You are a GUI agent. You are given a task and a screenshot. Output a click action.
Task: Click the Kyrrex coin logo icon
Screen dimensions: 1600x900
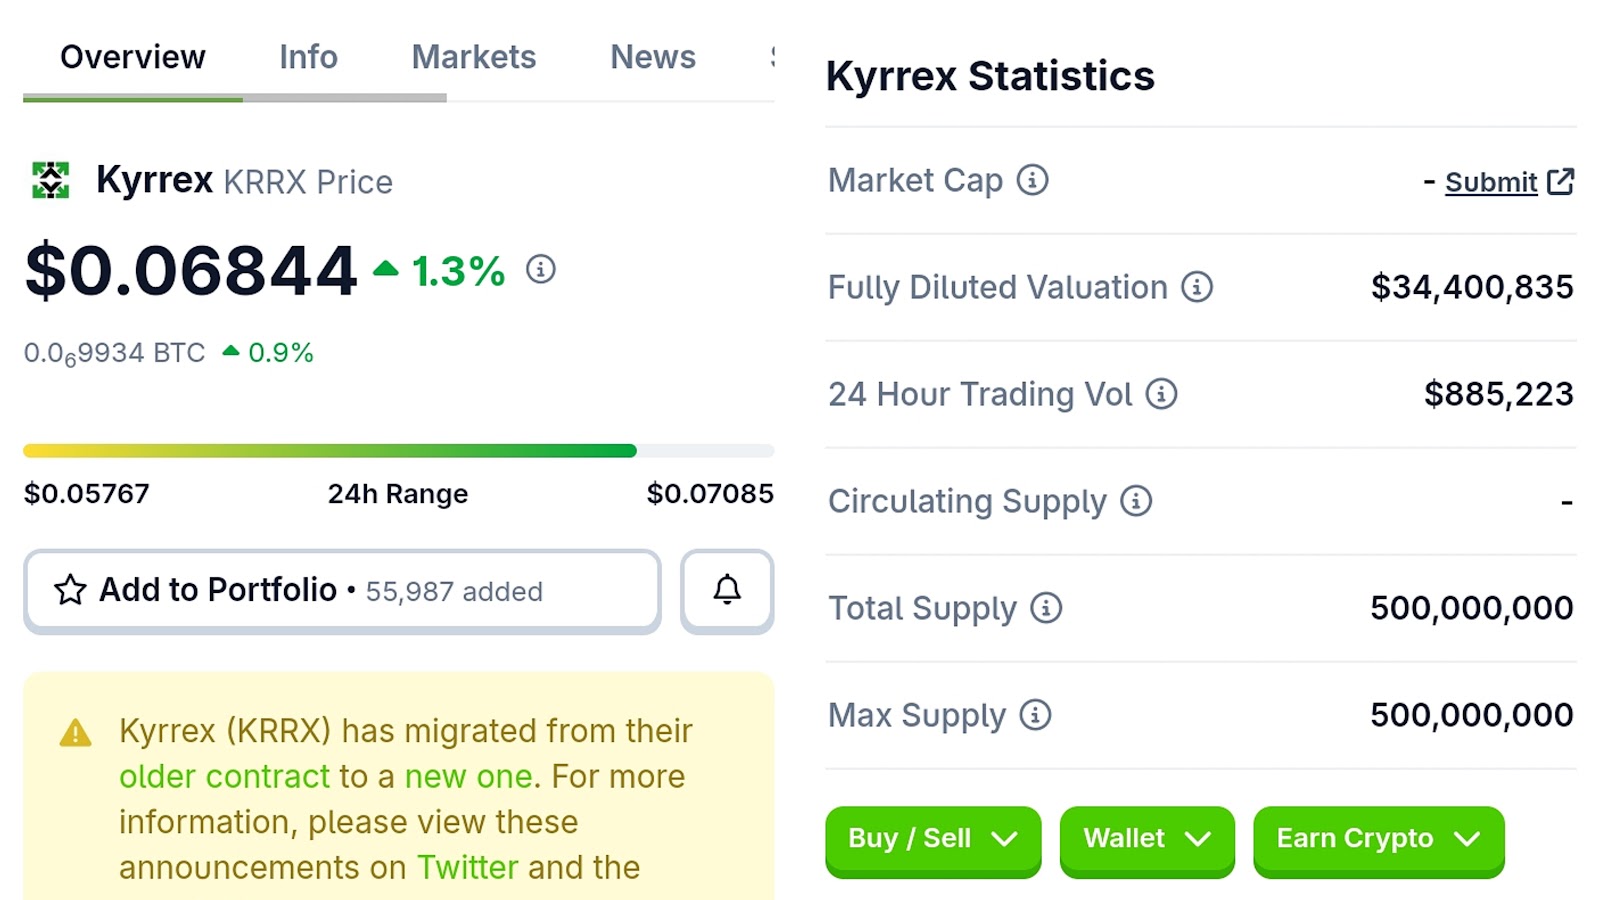[50, 181]
